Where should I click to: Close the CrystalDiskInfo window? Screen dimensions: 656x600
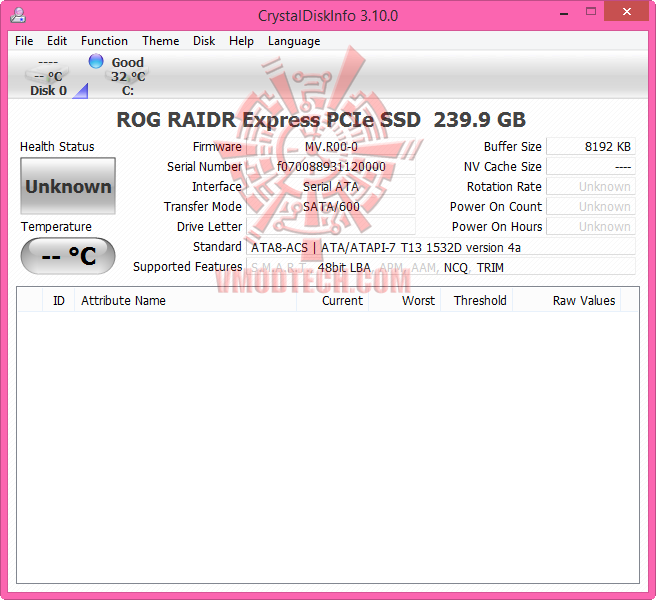click(x=626, y=12)
